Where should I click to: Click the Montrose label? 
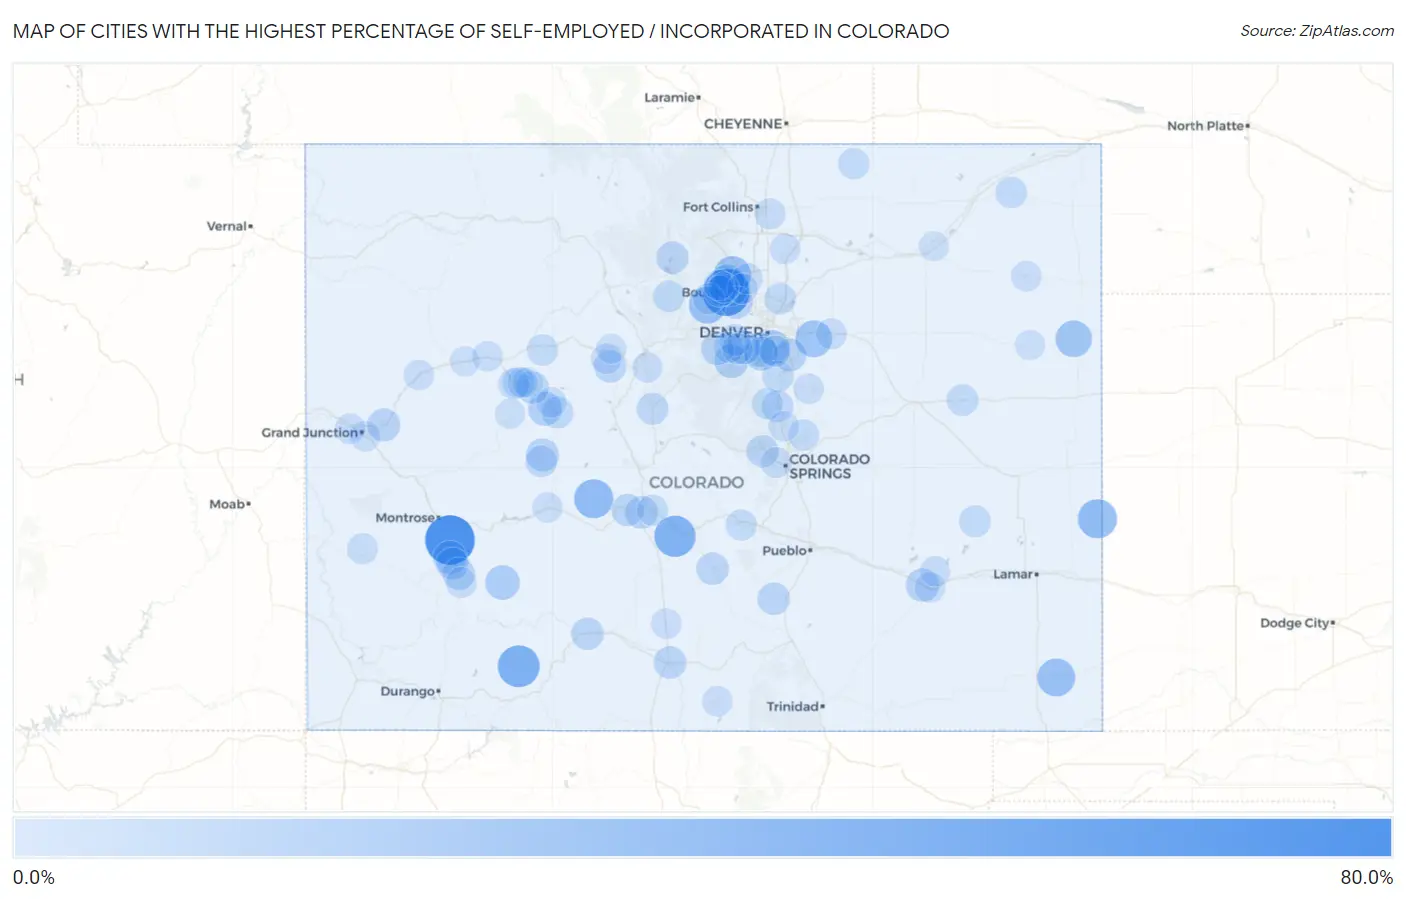[x=407, y=517]
